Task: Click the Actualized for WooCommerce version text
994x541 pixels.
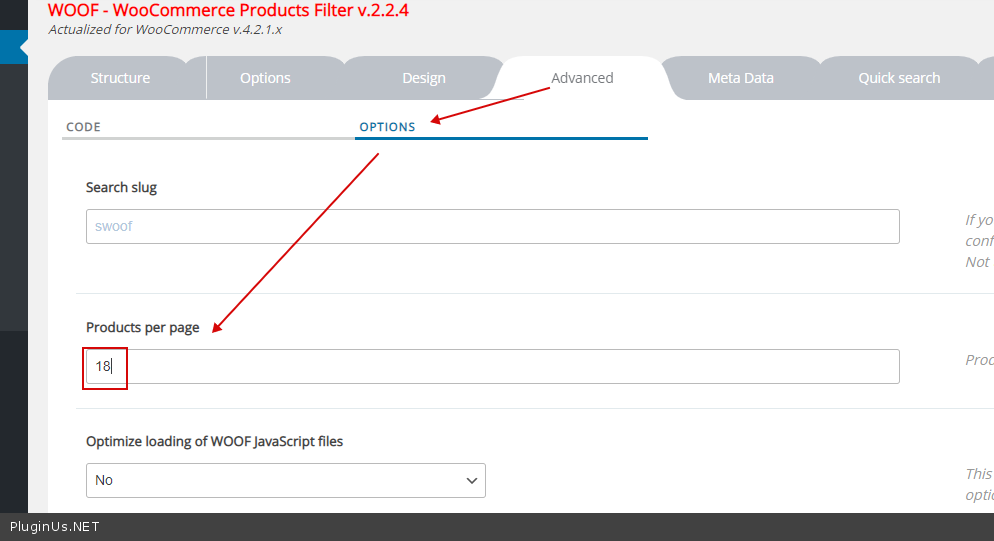Action: (165, 30)
